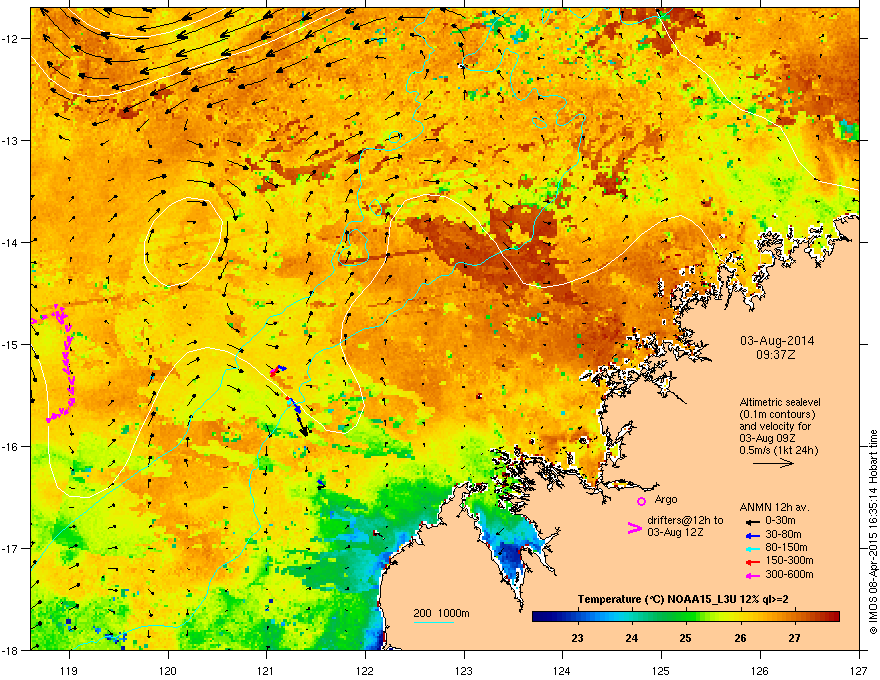The height and width of the screenshot is (680, 880).
Task: Click the '03-Aug 12Z' drifter legend text
Action: pos(675,532)
